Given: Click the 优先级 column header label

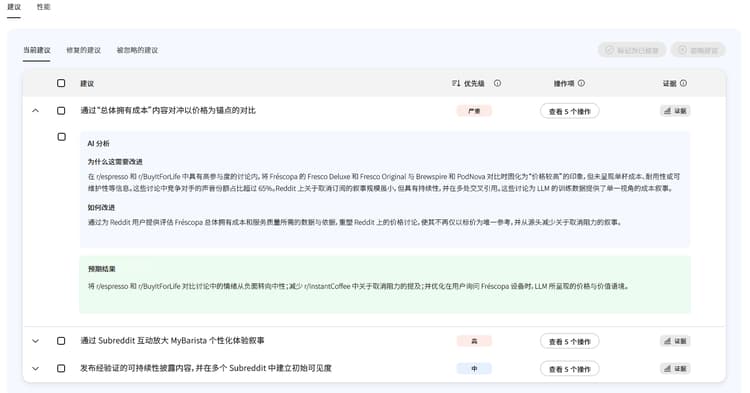Looking at the screenshot, I should (x=474, y=83).
